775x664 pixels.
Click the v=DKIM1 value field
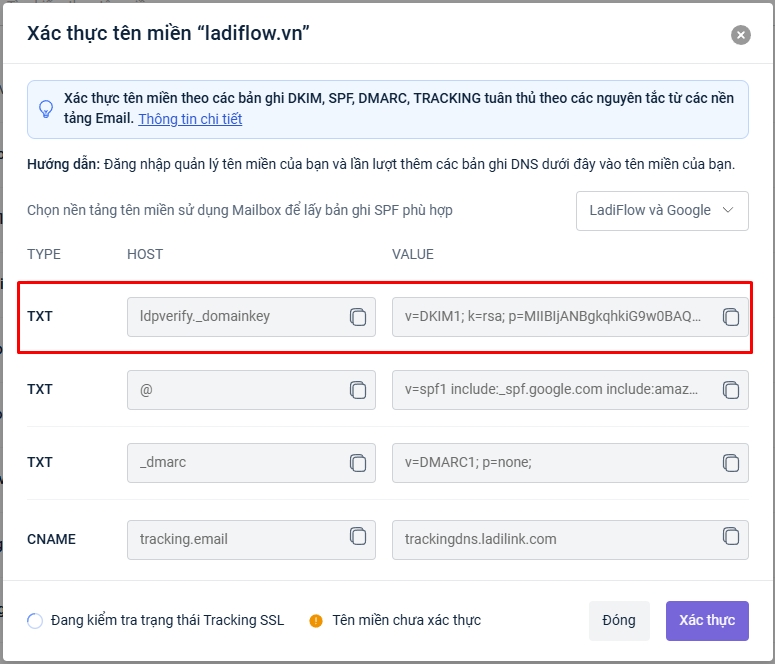(553, 317)
